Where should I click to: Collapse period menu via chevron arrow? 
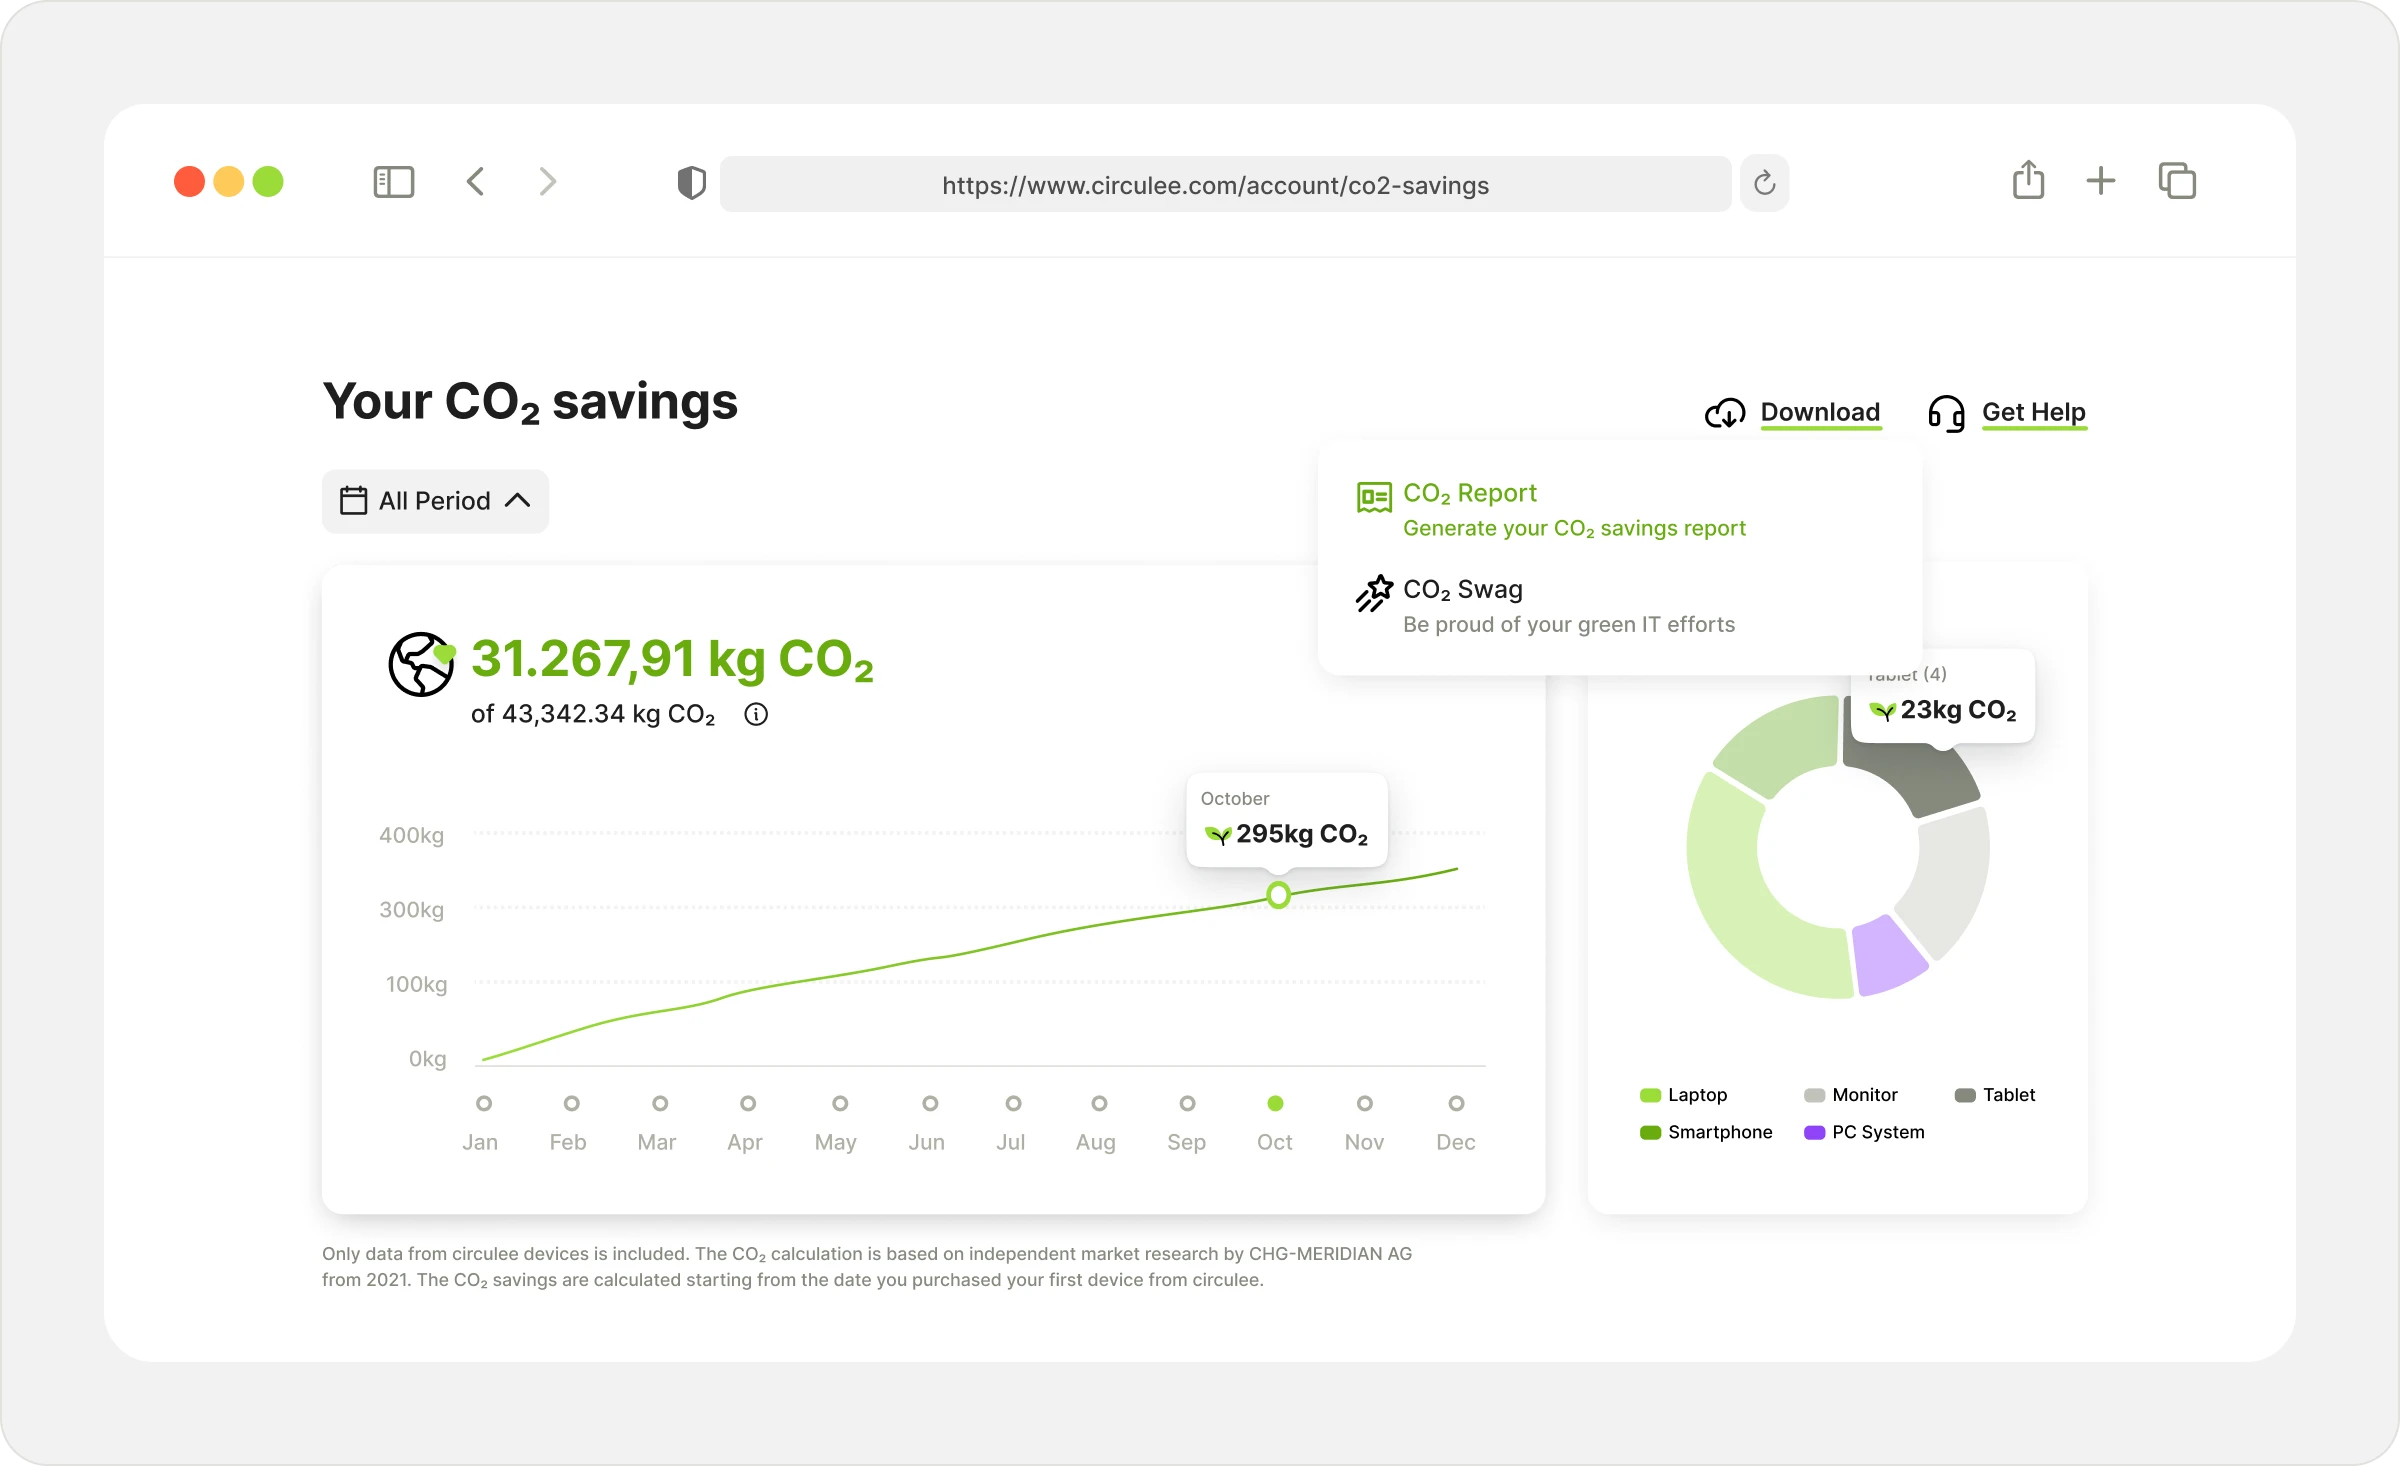click(517, 500)
